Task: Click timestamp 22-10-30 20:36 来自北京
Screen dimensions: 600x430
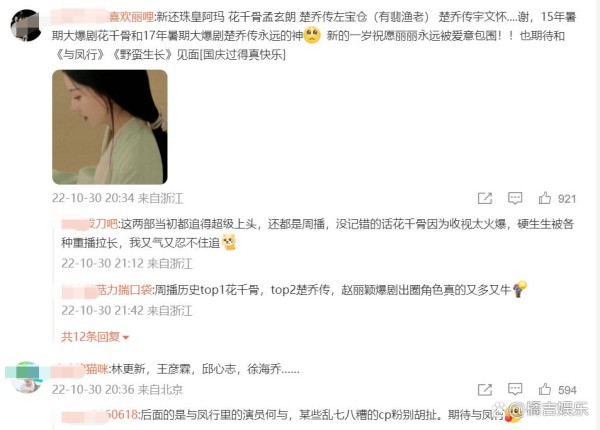Action: 117,389
